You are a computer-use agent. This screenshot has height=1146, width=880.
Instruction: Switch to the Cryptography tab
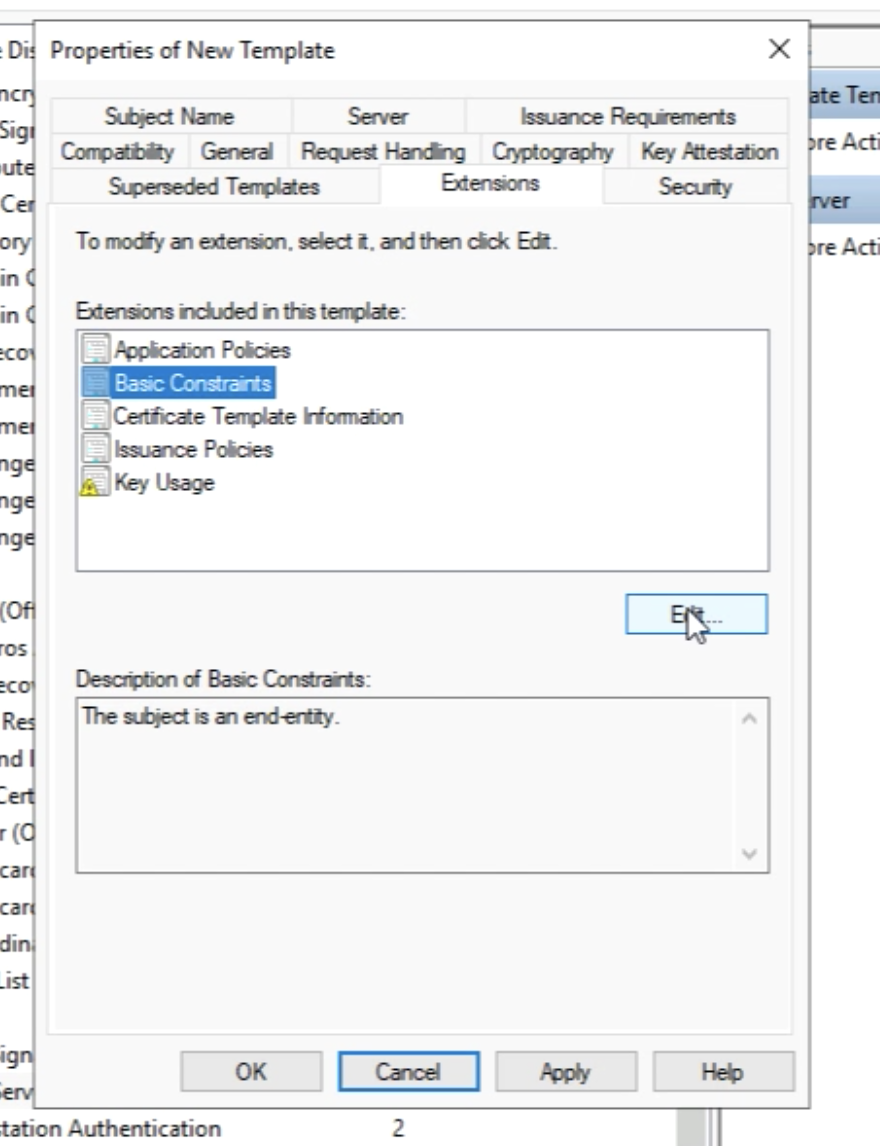tap(552, 152)
